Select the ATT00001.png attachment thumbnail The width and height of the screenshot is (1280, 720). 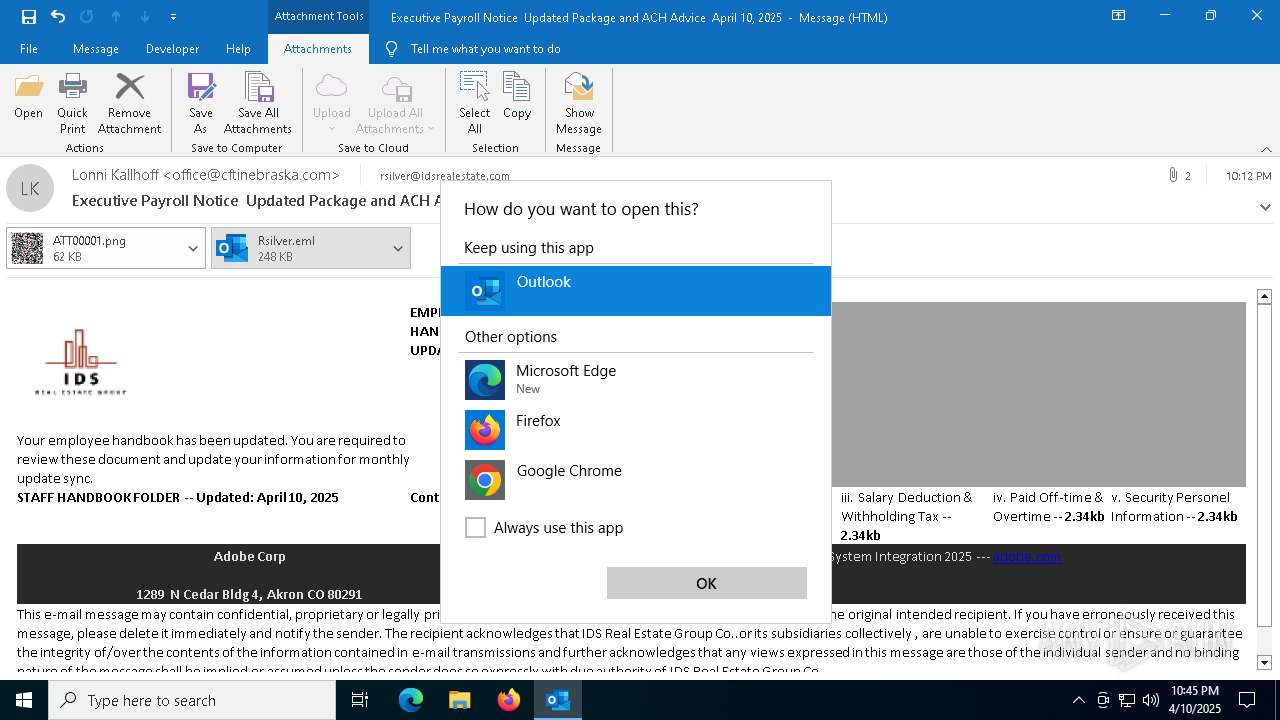point(28,249)
